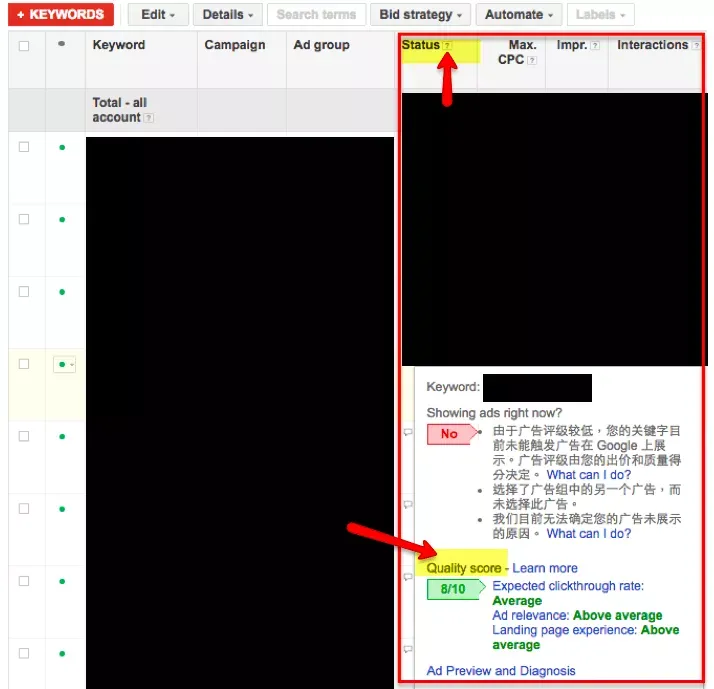Click the Max. CPC help question mark
Image resolution: width=714 pixels, height=689 pixels.
click(531, 60)
